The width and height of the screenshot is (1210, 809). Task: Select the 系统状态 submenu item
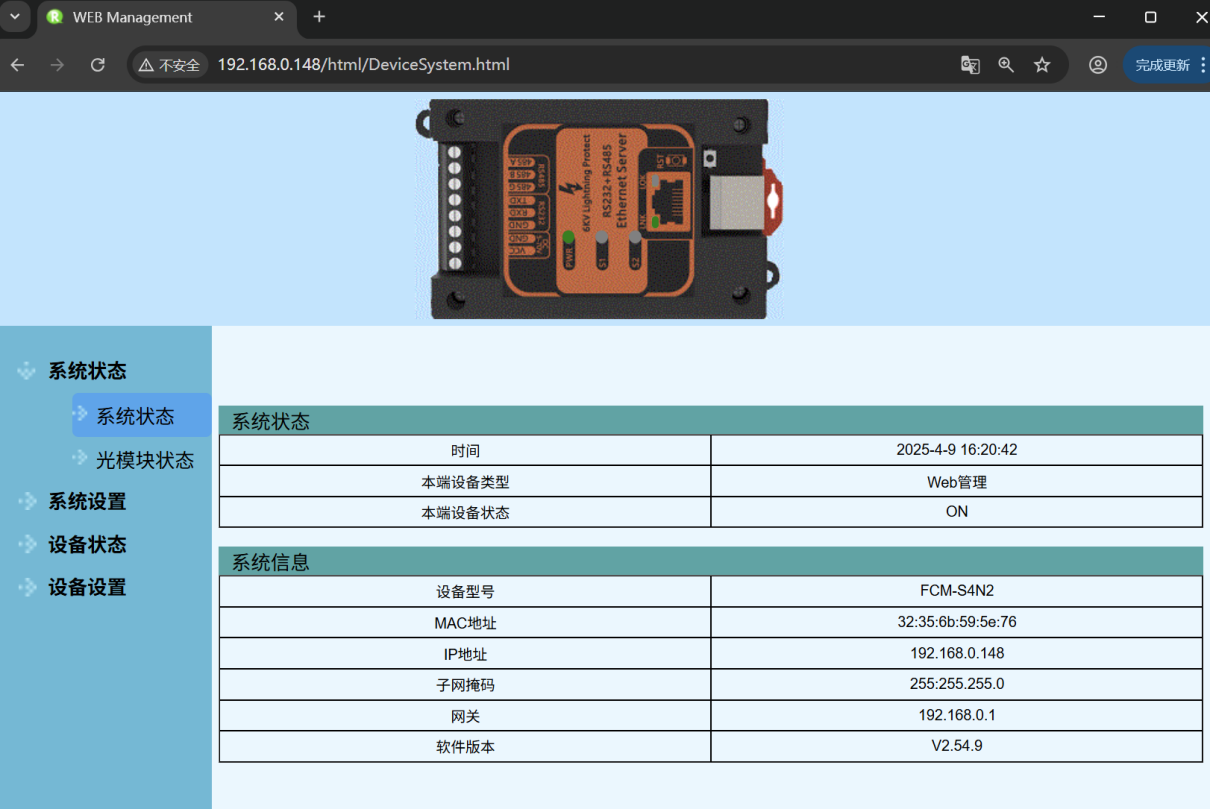click(x=135, y=416)
